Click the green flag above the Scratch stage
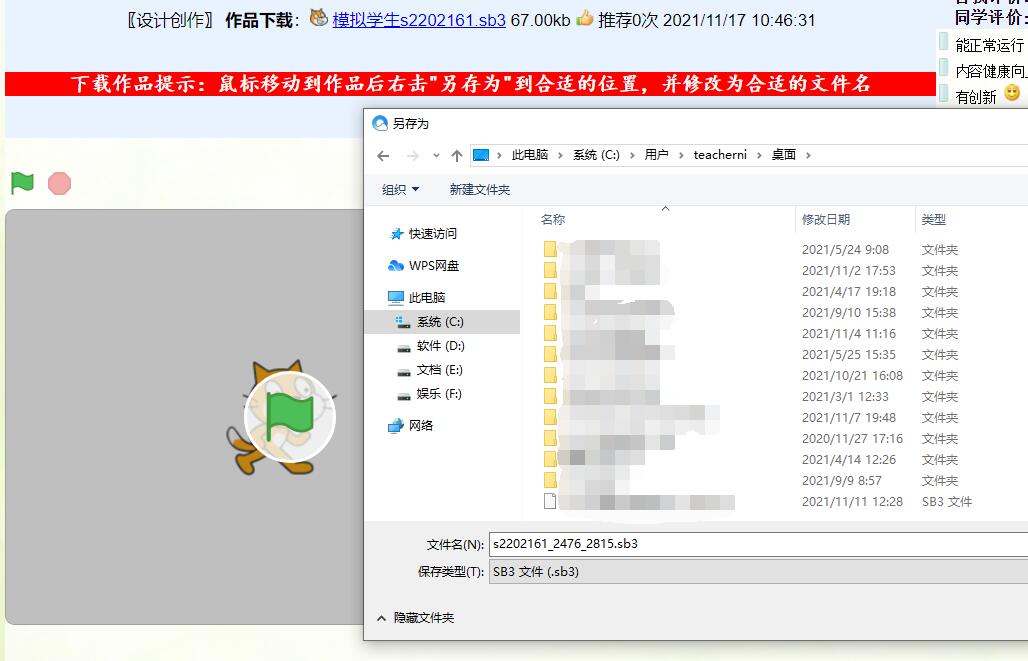 22,183
